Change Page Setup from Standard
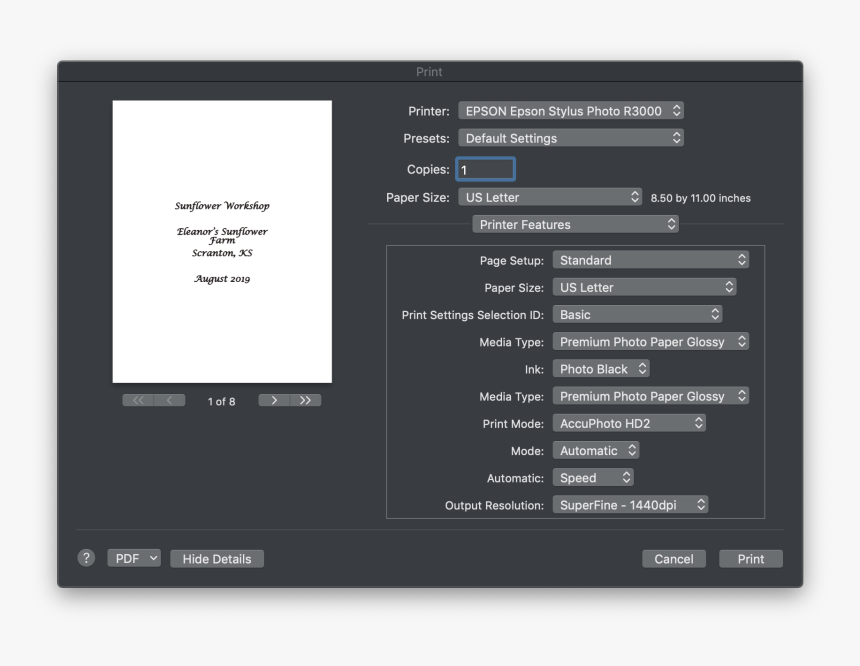Image resolution: width=860 pixels, height=666 pixels. click(x=650, y=260)
